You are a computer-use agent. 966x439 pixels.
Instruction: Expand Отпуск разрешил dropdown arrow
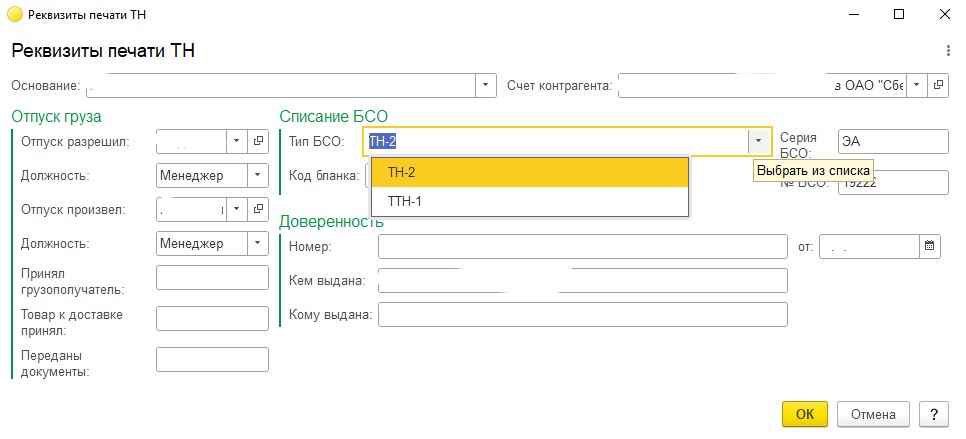237,141
